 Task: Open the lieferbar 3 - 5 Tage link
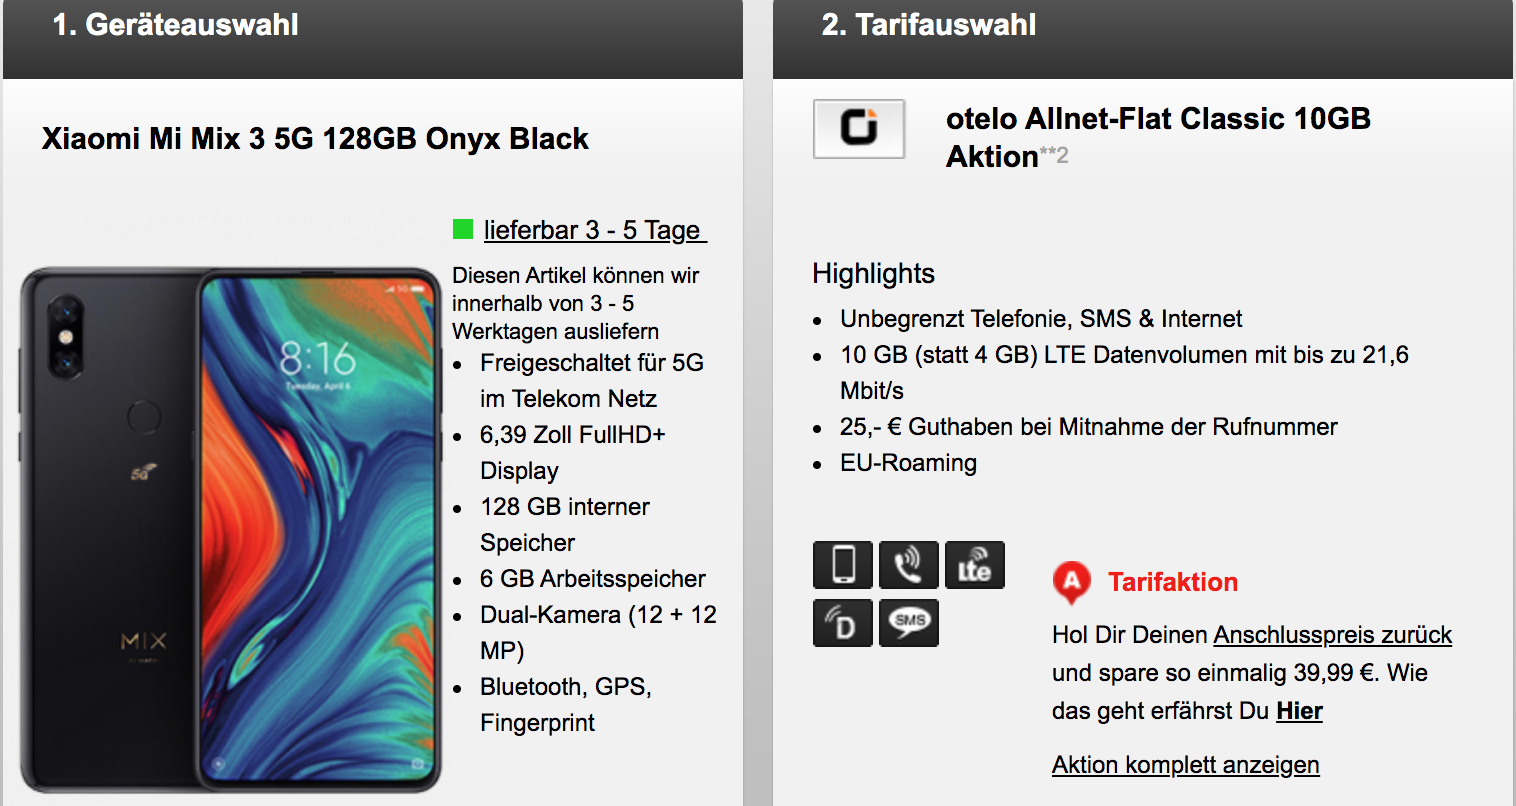tap(595, 230)
